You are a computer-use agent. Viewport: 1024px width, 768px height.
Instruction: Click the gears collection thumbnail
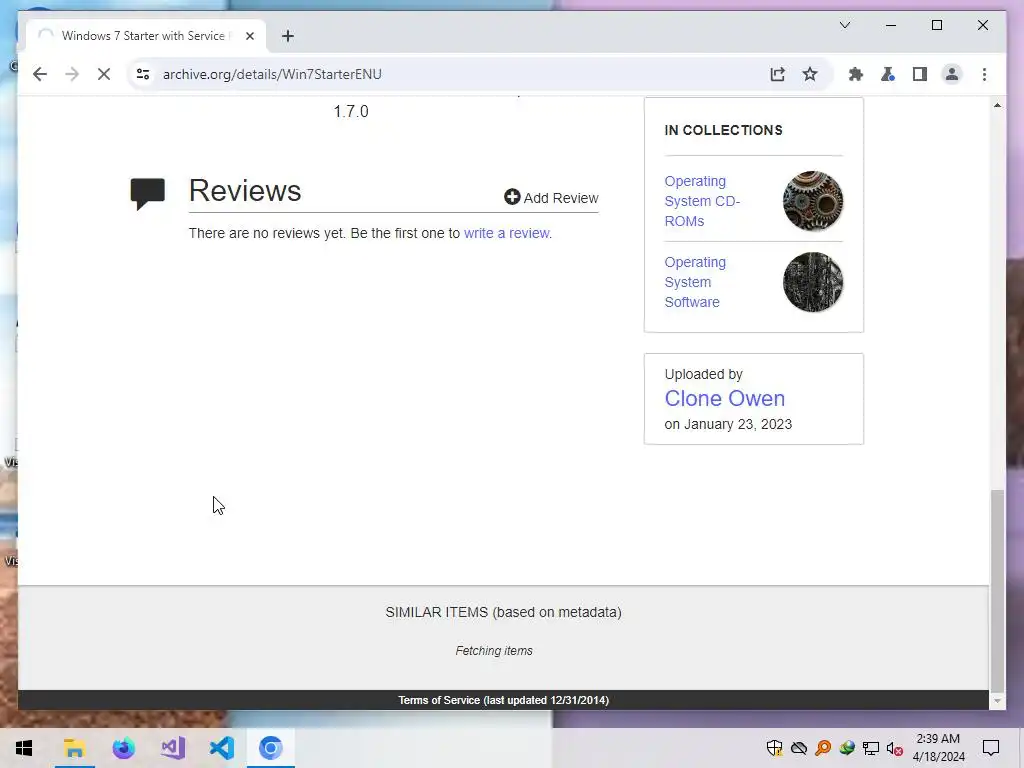(812, 201)
